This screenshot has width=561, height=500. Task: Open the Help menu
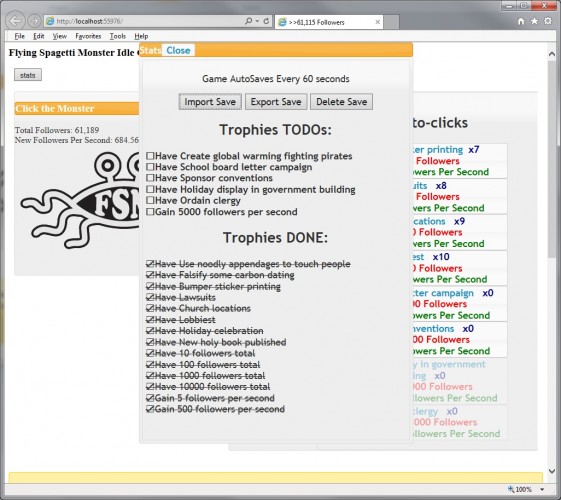tap(141, 36)
